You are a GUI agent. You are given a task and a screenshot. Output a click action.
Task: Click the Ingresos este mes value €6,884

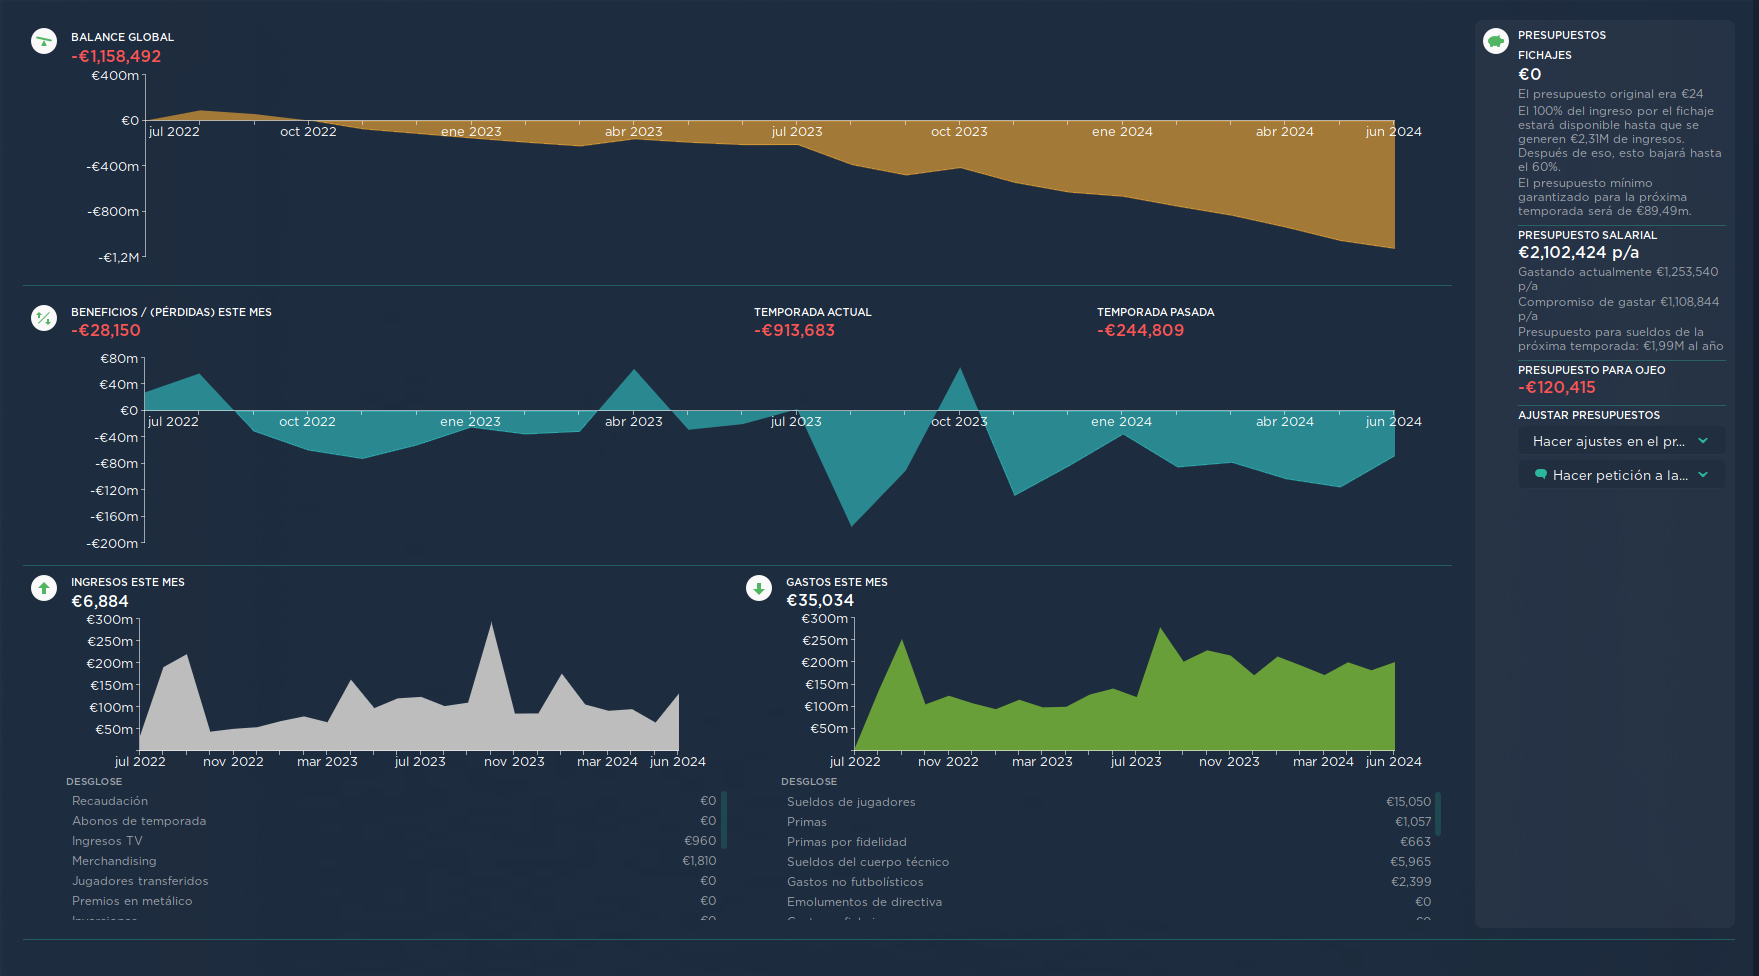pyautogui.click(x=100, y=601)
